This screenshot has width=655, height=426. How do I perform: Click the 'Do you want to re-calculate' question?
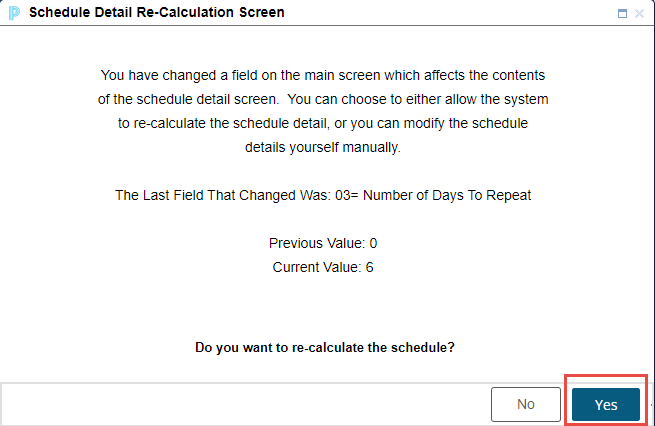pyautogui.click(x=323, y=348)
